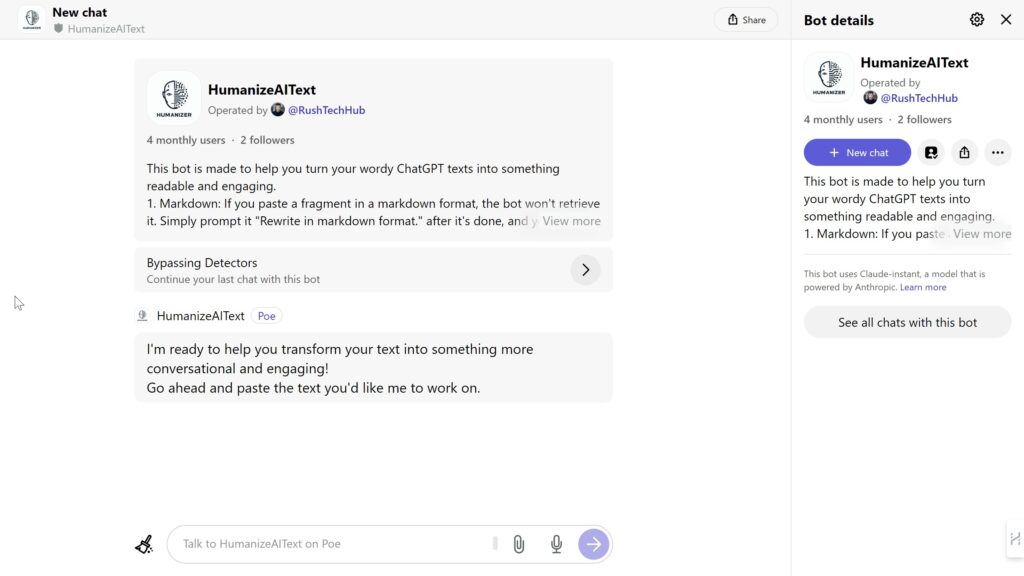The height and width of the screenshot is (576, 1024).
Task: Open the three-dot more options menu
Action: click(997, 152)
